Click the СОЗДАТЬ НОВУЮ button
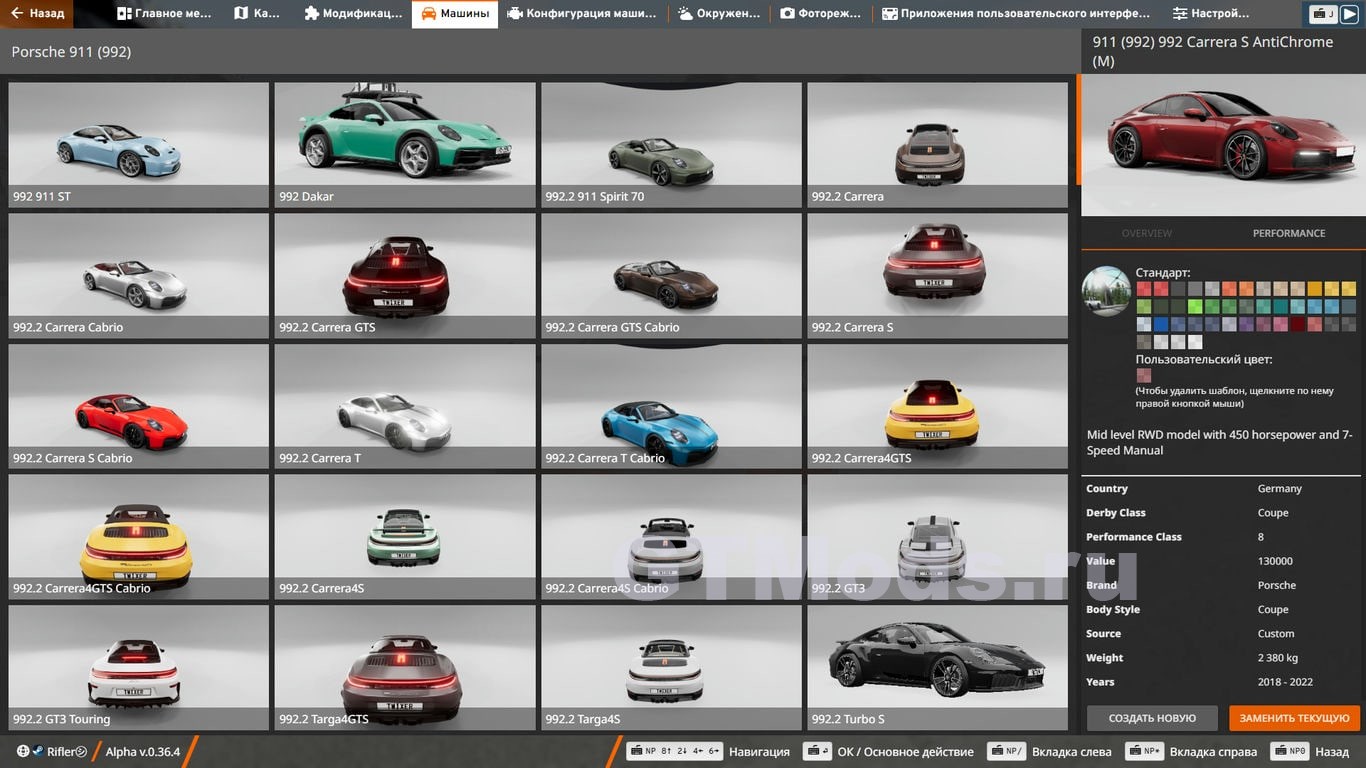 pos(1152,718)
